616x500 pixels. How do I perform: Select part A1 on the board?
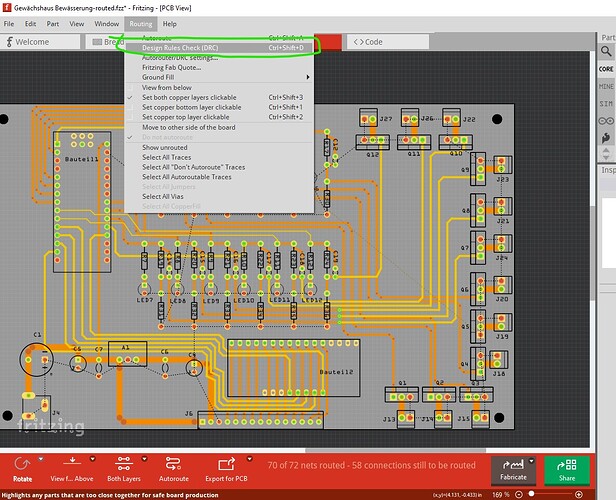(x=127, y=353)
